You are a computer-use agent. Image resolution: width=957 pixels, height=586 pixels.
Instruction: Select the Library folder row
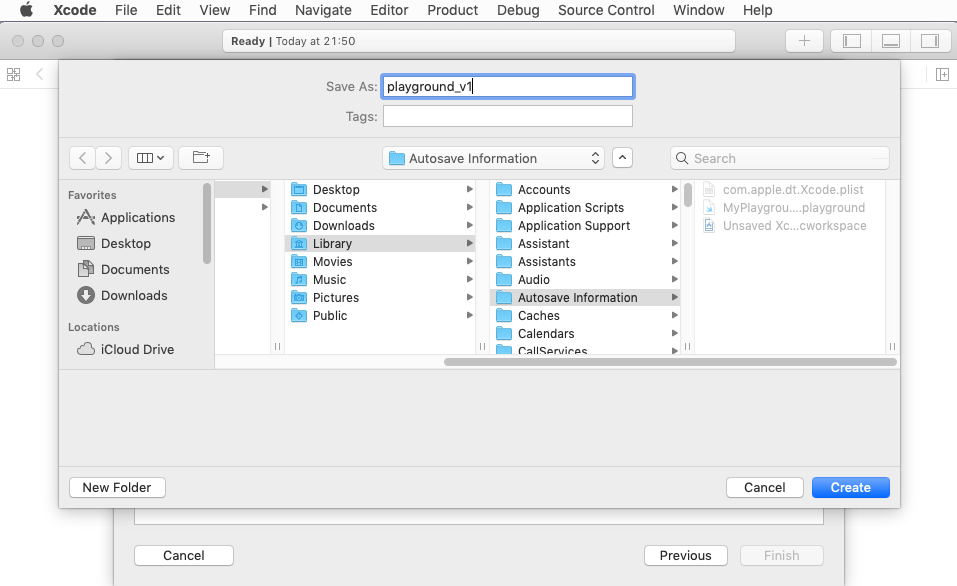(x=380, y=244)
